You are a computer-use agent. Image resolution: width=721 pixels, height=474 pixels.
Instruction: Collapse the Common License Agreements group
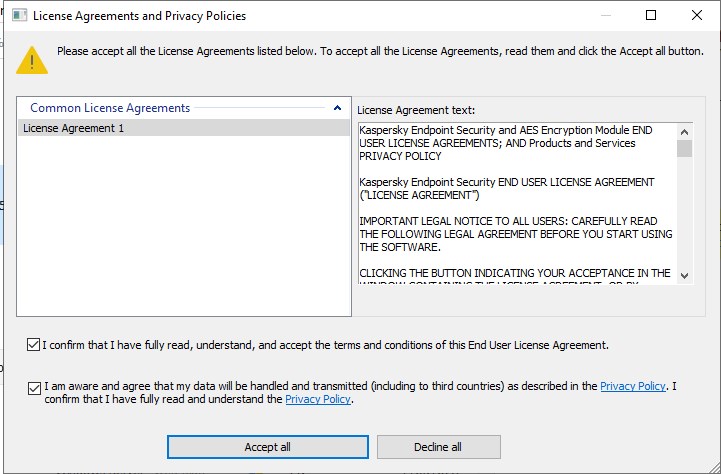[337, 108]
